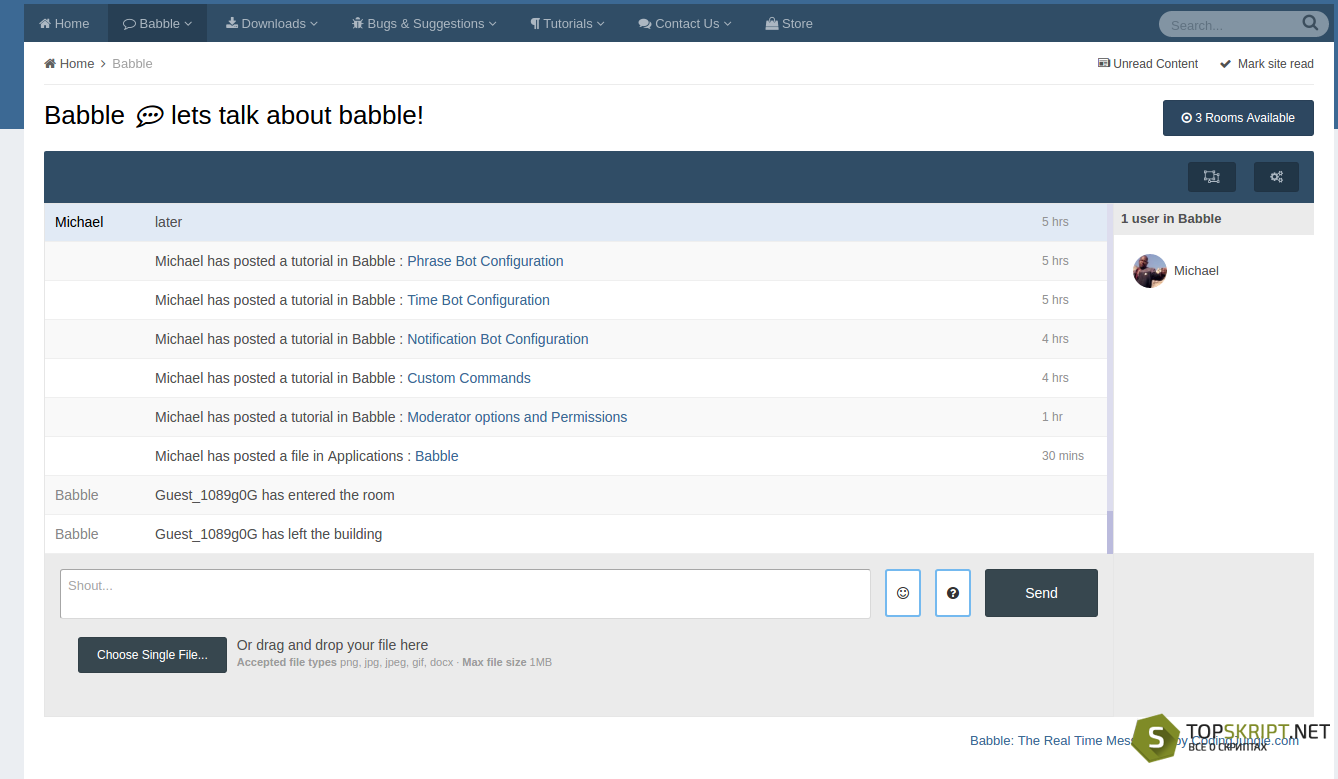Viewport: 1338px width, 779px height.
Task: Send the chat message
Action: pos(1041,593)
